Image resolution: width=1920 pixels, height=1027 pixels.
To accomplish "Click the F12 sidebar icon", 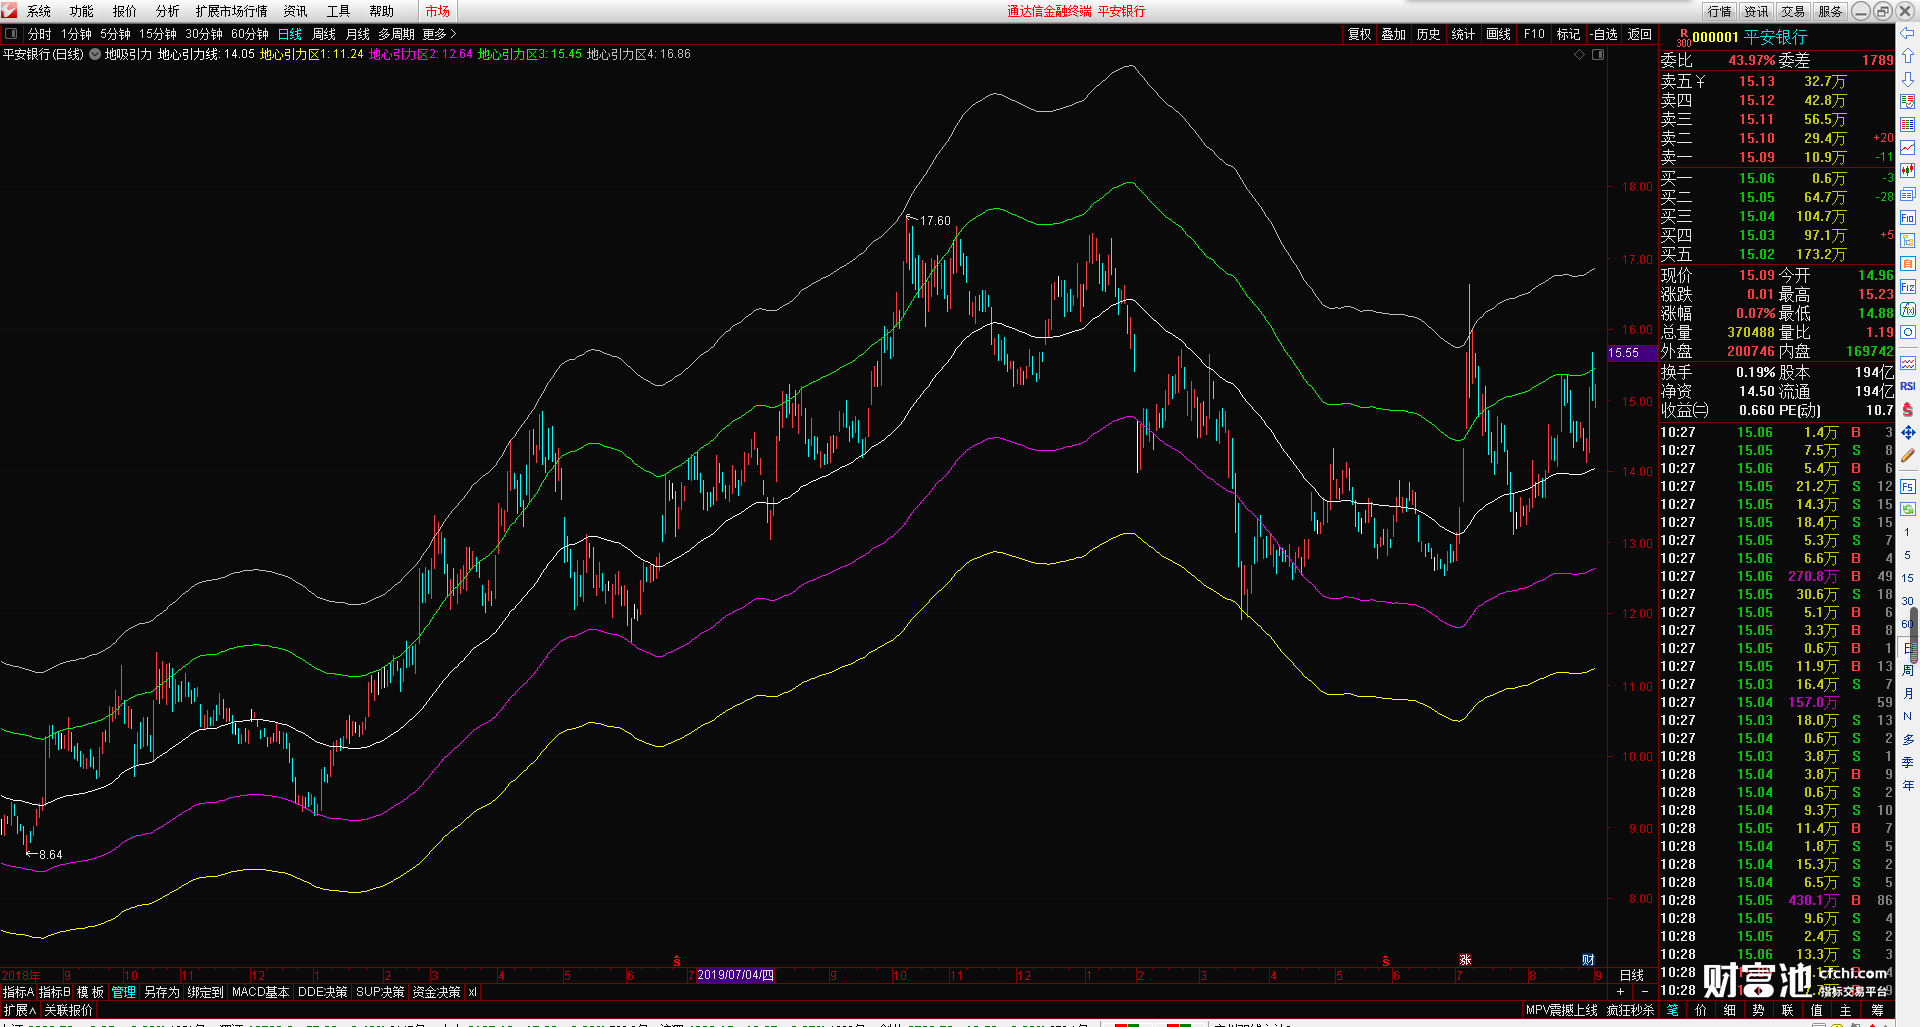I will click(x=1908, y=287).
